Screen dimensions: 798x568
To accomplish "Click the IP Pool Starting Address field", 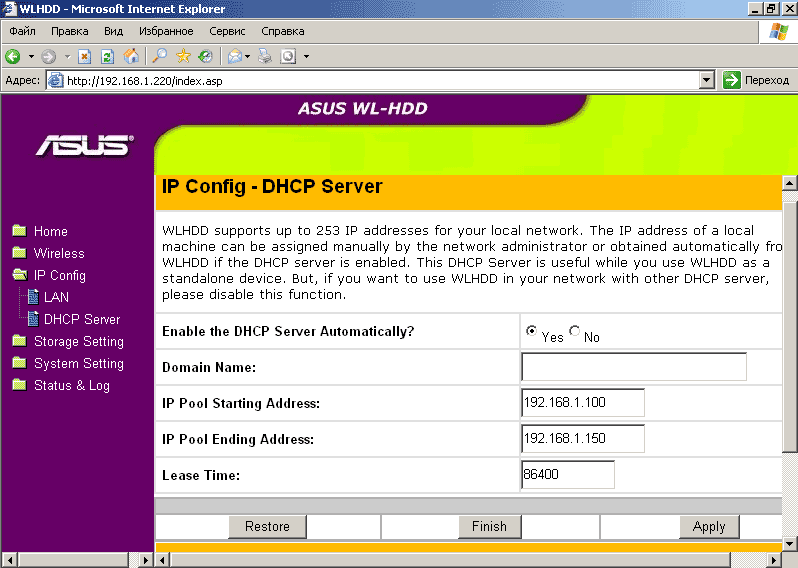I will [x=583, y=403].
